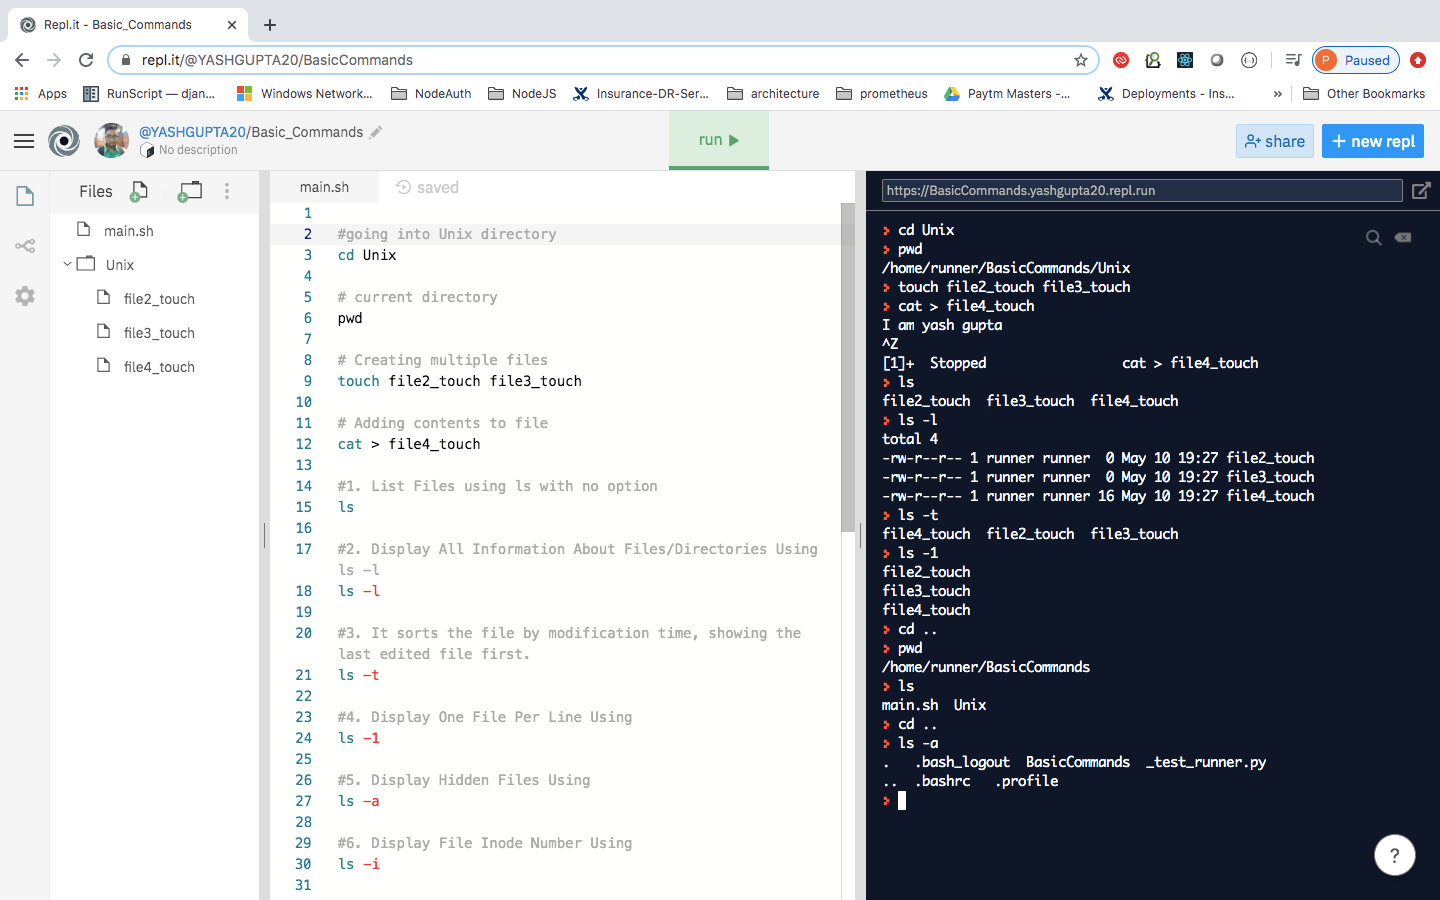Click the repl.run URL field
1440x900 pixels.
pos(1142,190)
